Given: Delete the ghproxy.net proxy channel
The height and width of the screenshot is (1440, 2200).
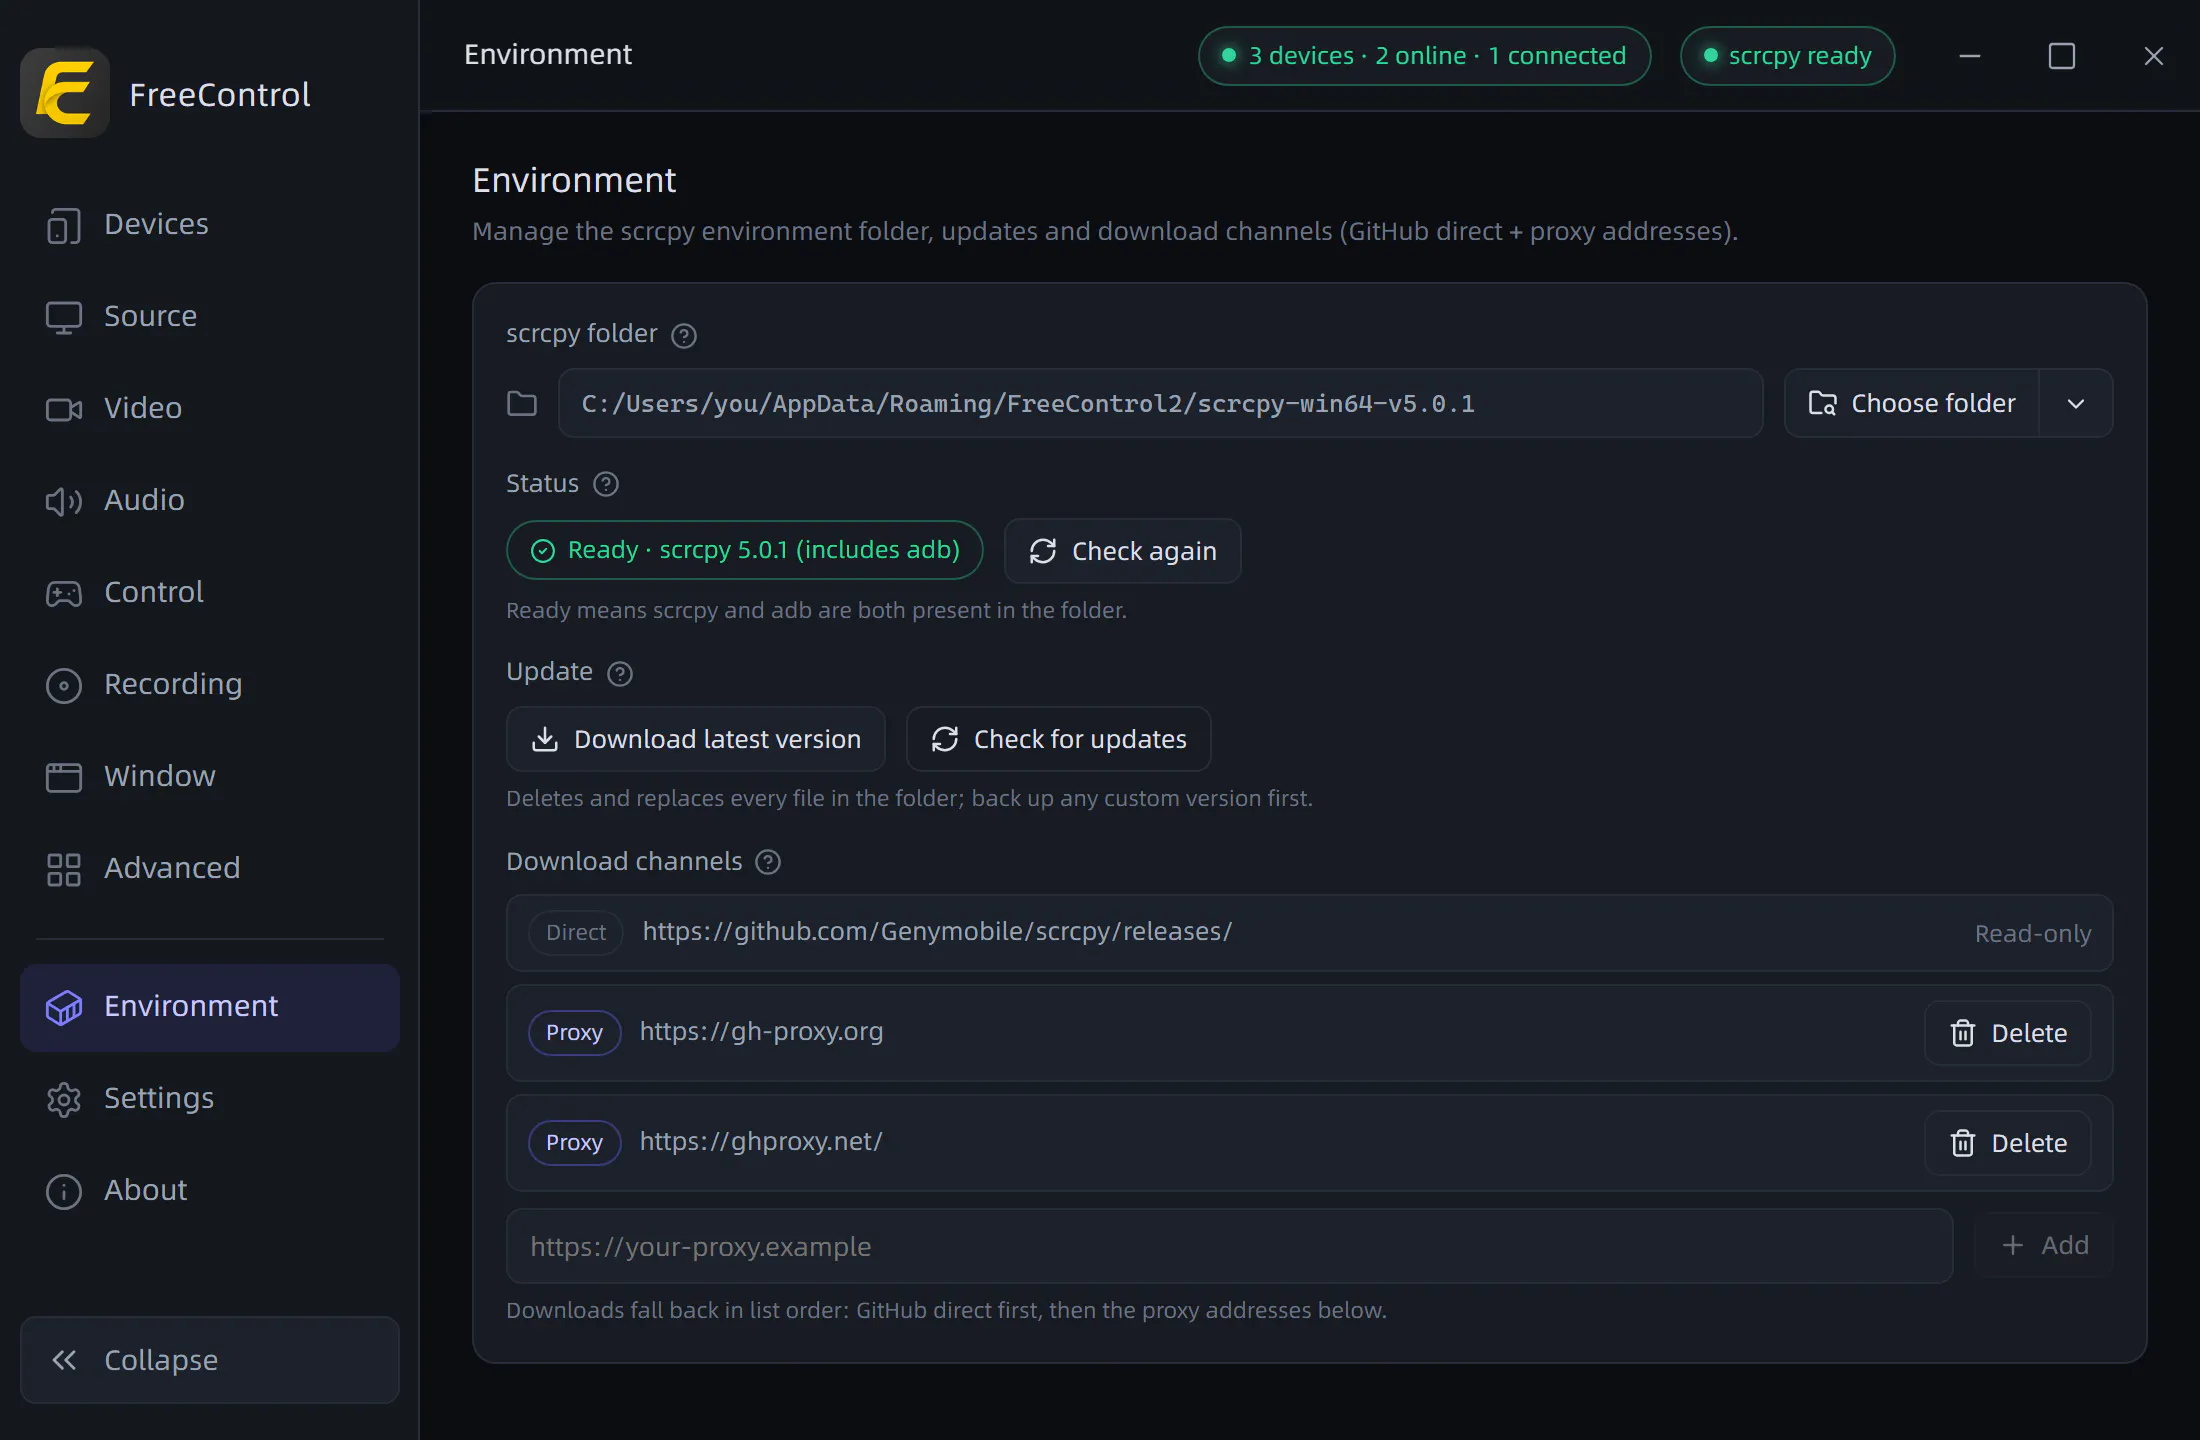Looking at the screenshot, I should pos(2008,1143).
